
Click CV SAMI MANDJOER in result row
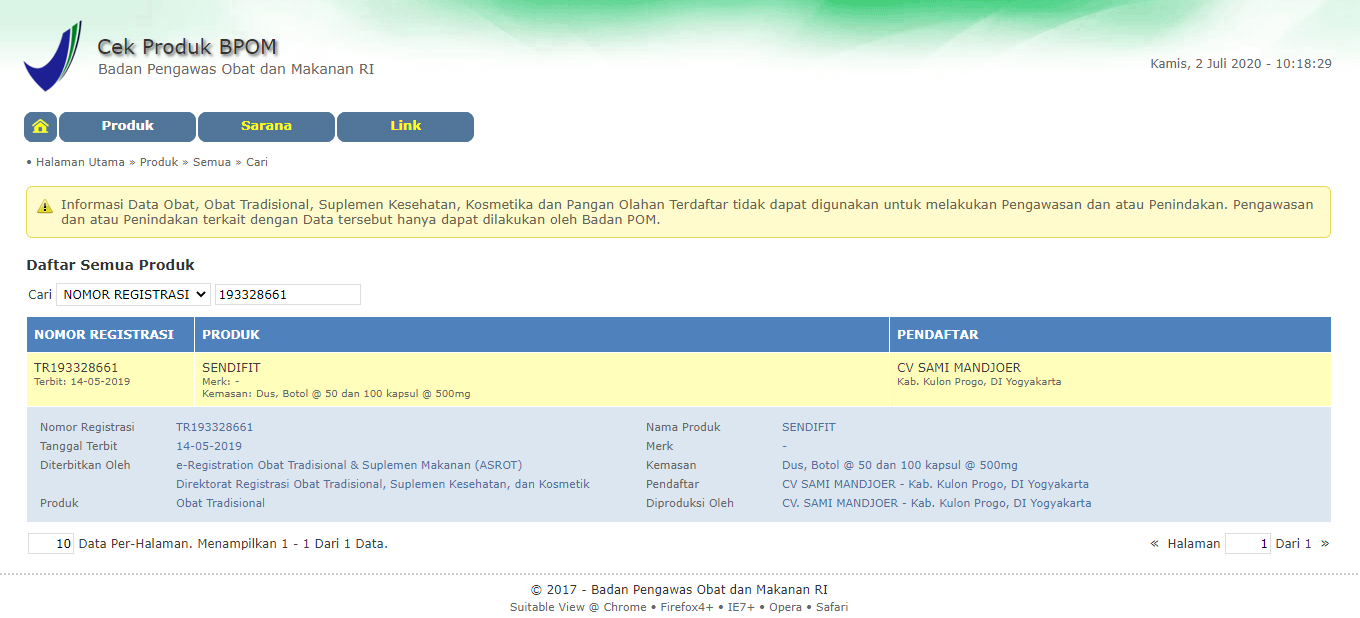click(x=959, y=368)
